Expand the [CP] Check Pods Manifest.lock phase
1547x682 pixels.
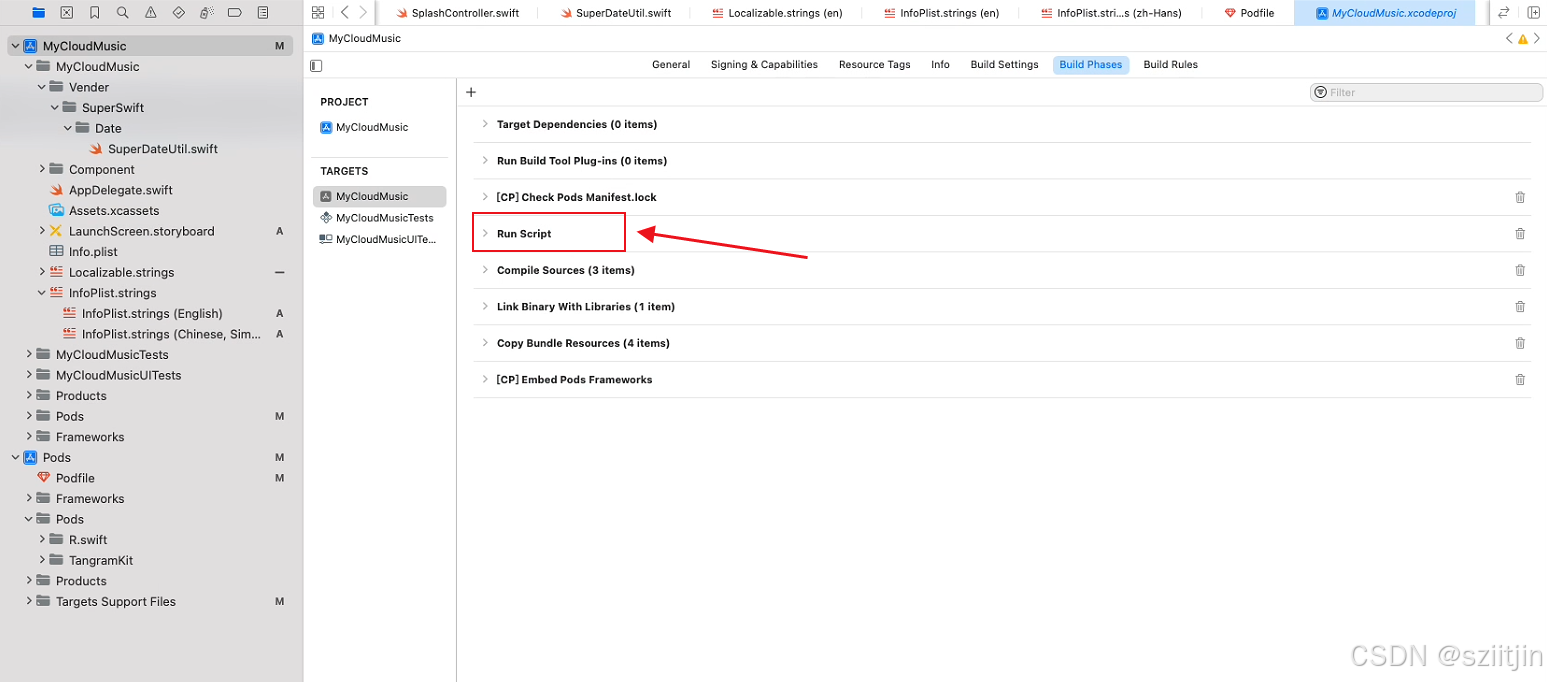click(x=485, y=197)
